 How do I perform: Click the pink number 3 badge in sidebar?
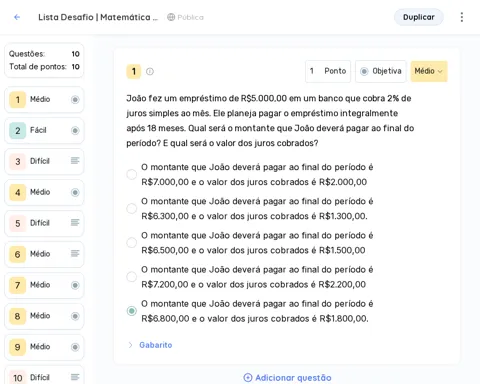18,161
